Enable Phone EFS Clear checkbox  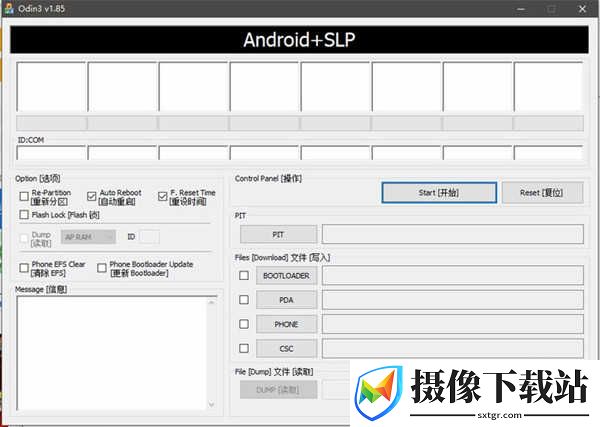point(24,268)
